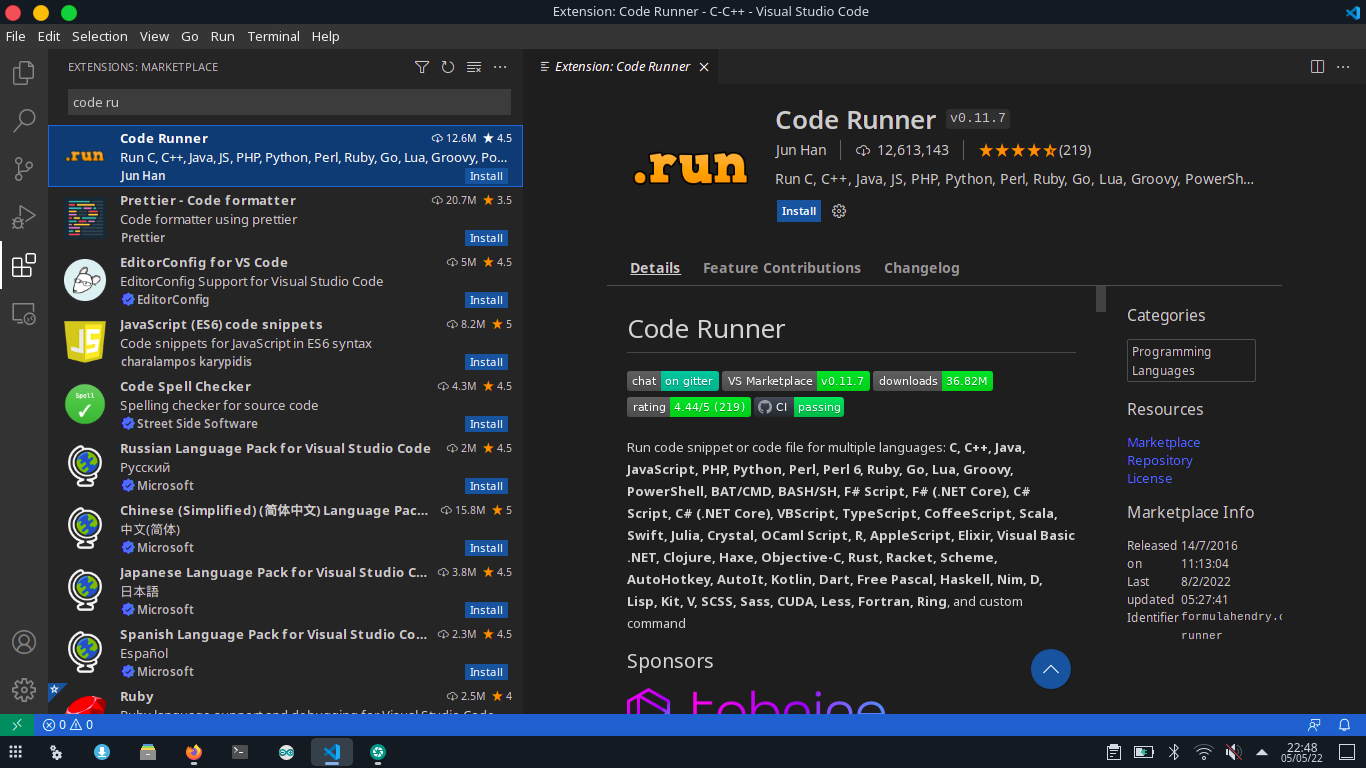This screenshot has height=768, width=1366.
Task: Open the Source Control view
Action: (24, 169)
